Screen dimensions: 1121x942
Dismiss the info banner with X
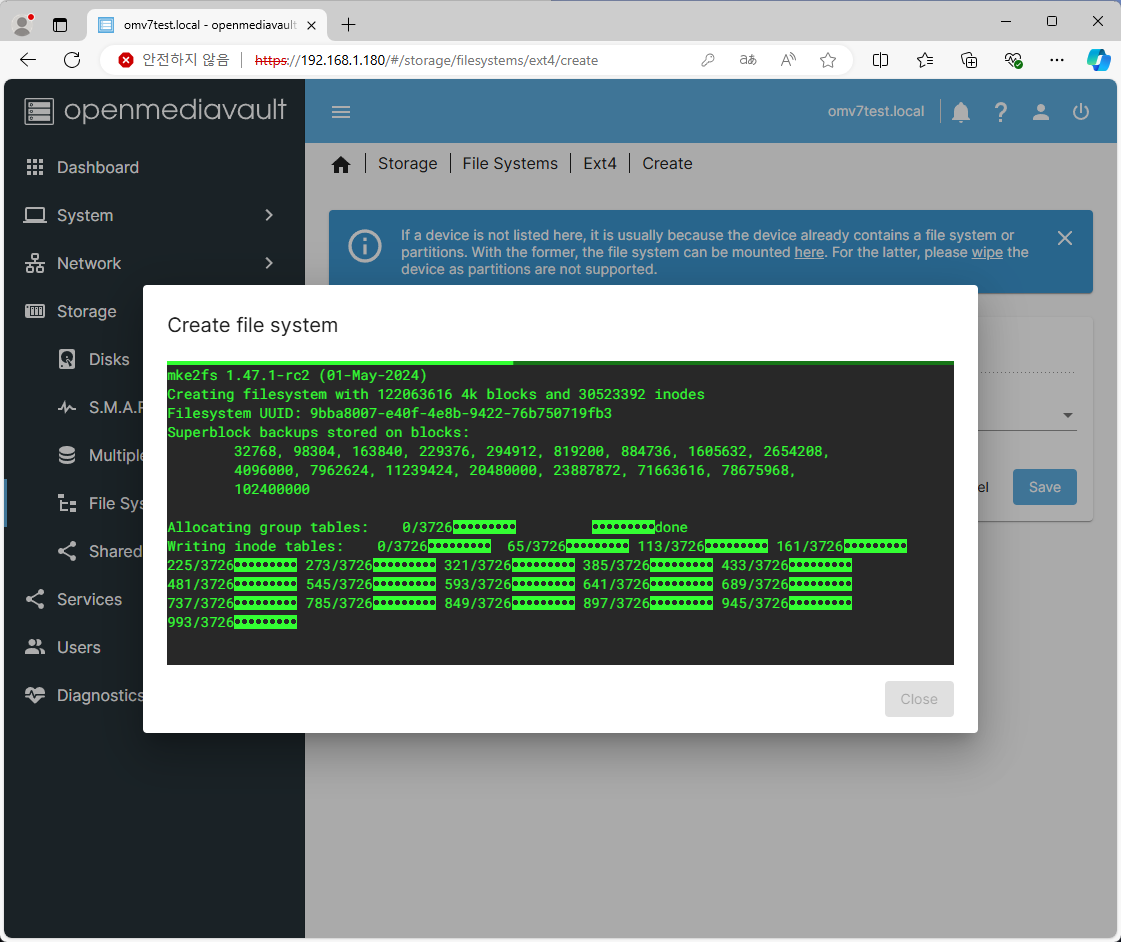[1065, 238]
